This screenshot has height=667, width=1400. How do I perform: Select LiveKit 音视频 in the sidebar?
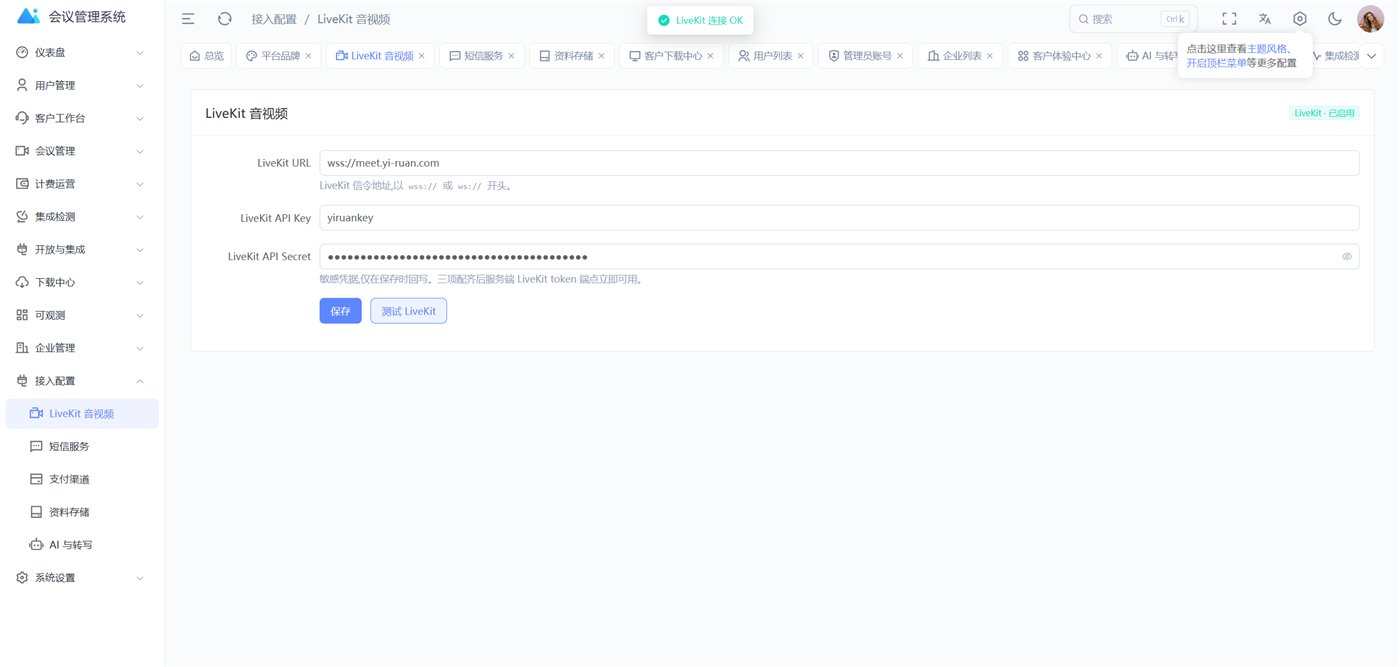(x=82, y=414)
